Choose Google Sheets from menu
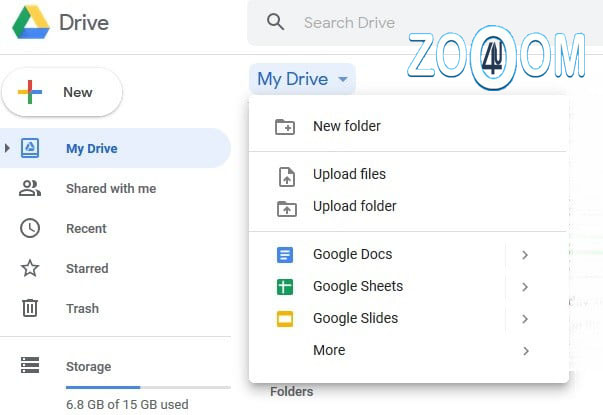Viewport: 603px width, 415px height. (408, 286)
